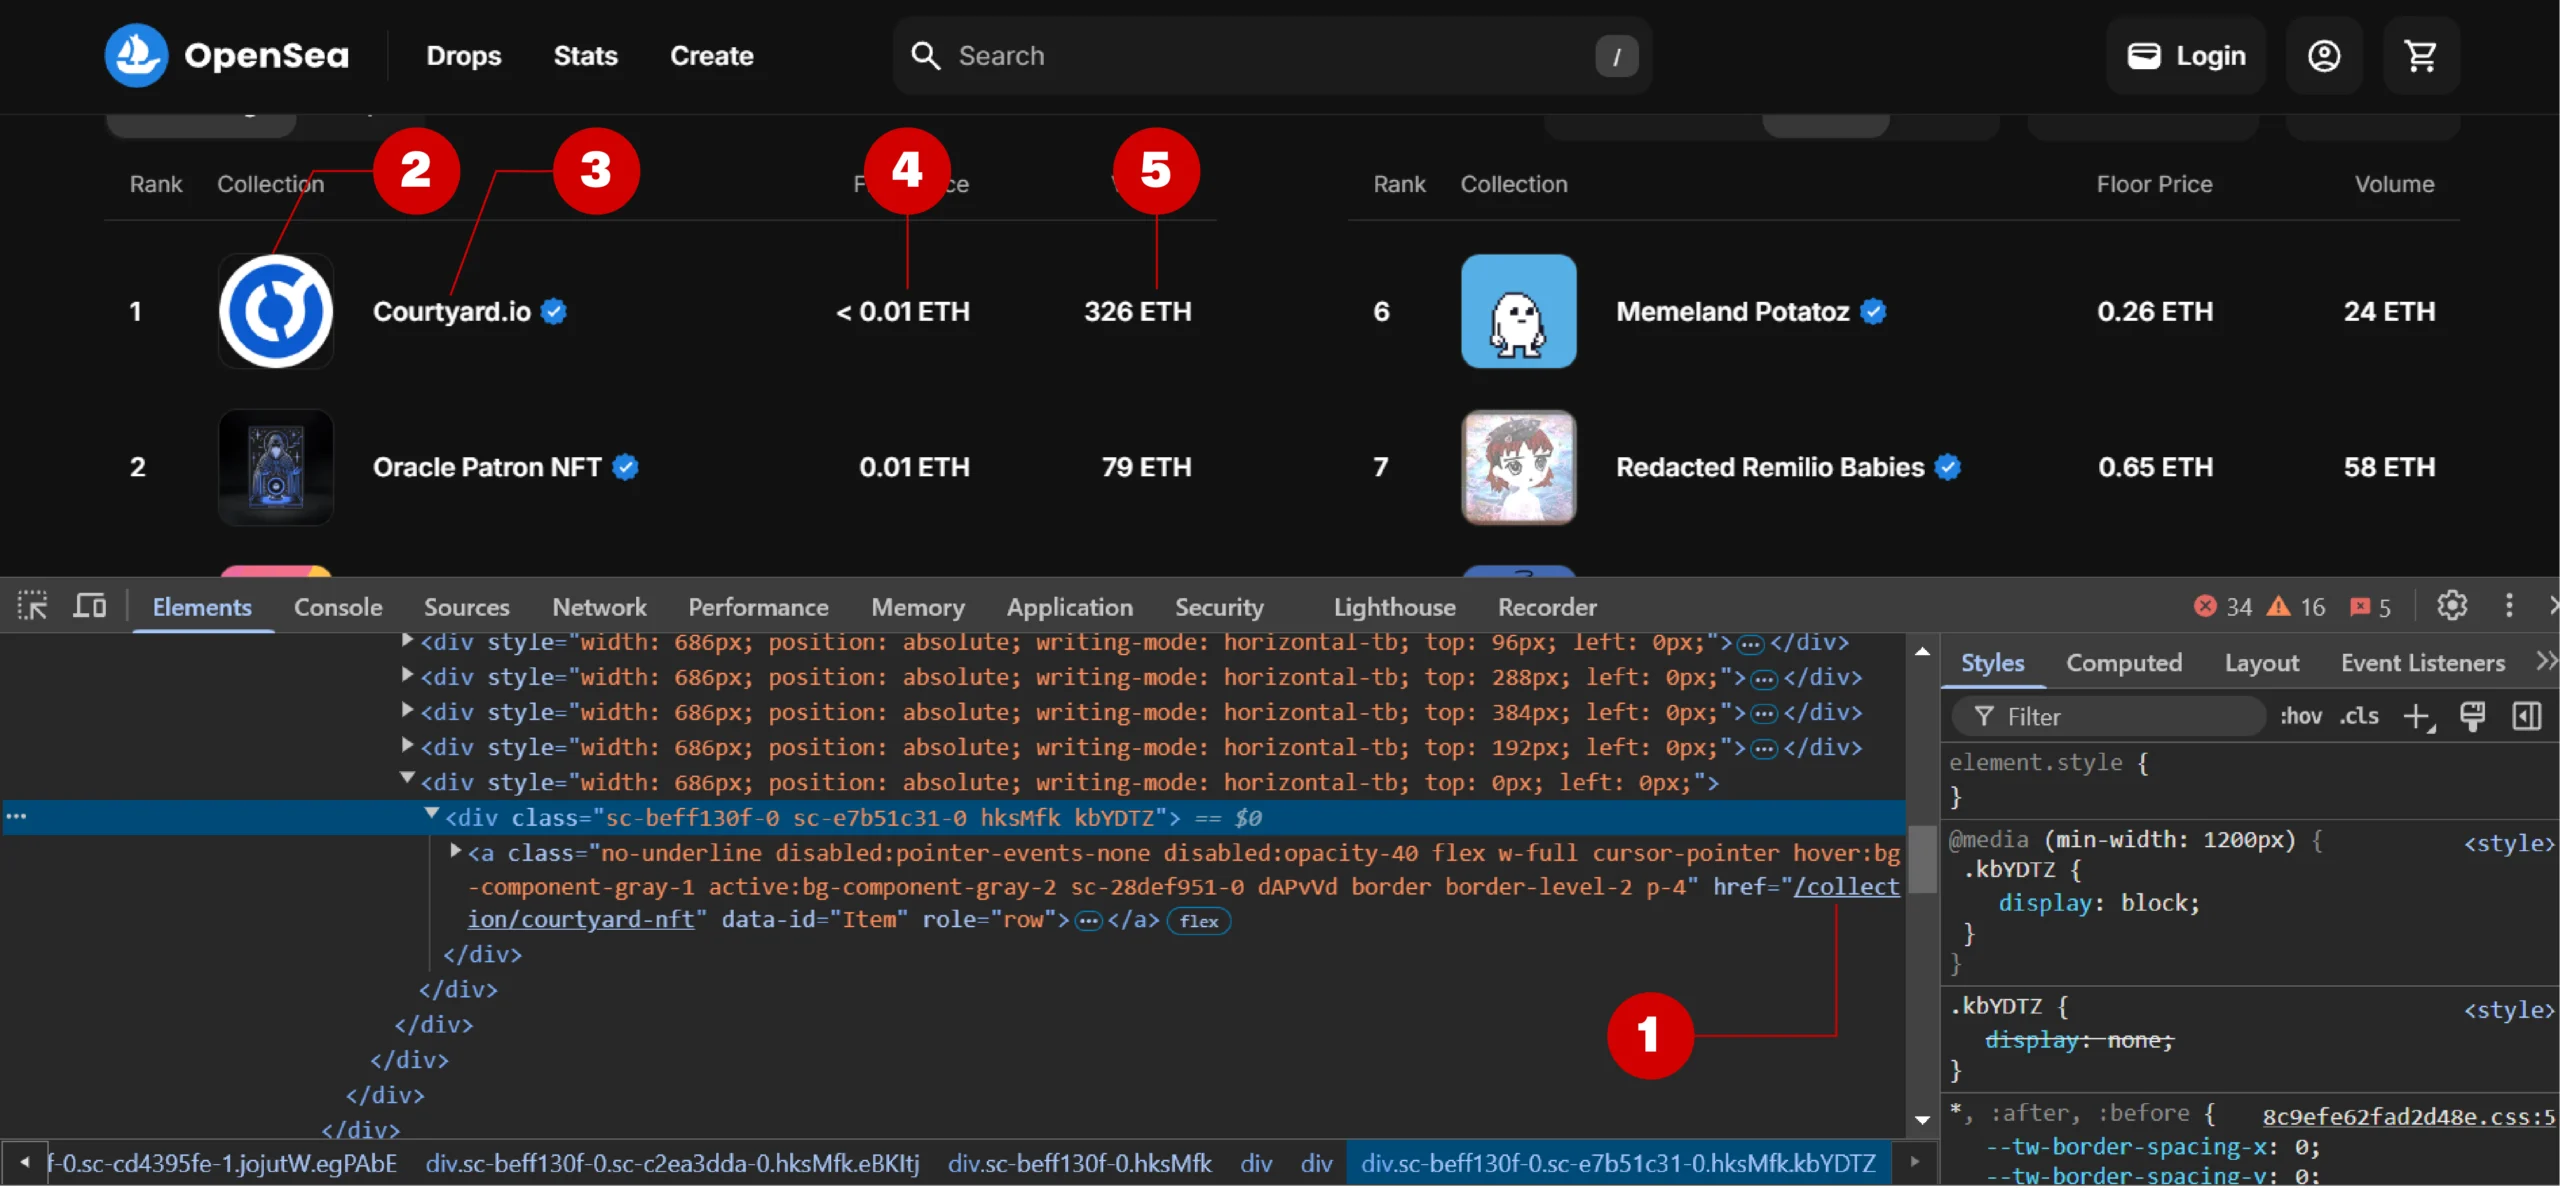
Task: Open the account profile icon
Action: (x=2323, y=56)
